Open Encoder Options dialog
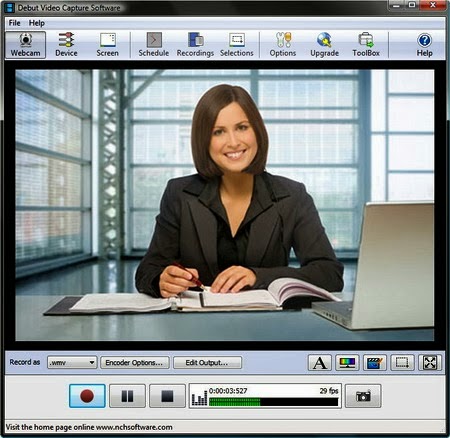 tap(135, 363)
